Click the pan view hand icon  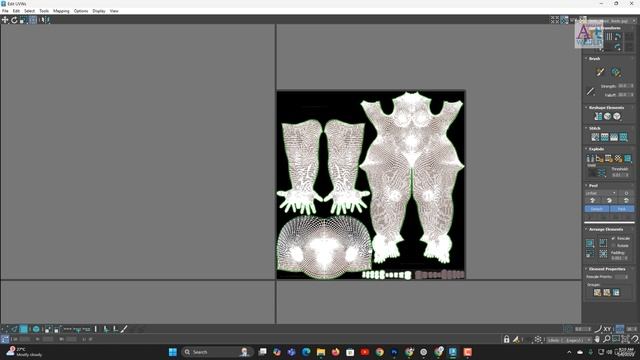pos(598,339)
